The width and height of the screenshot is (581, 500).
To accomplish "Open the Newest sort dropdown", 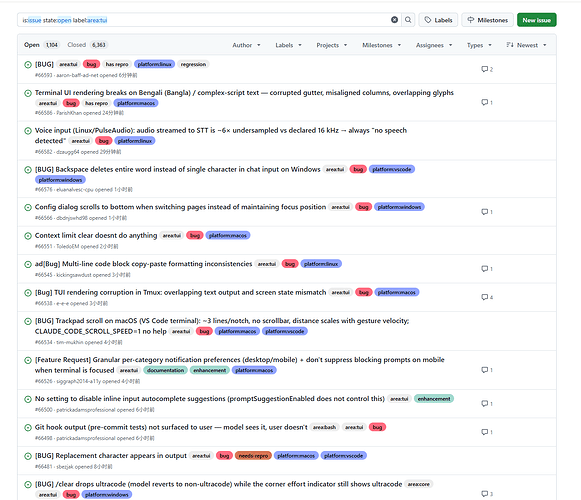I will [x=526, y=45].
